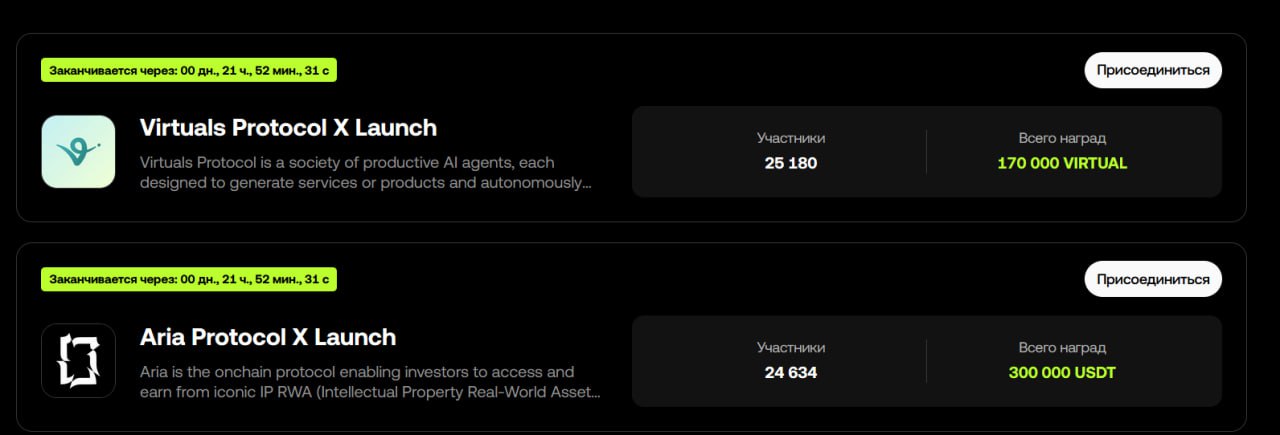The height and width of the screenshot is (435, 1280).
Task: Open the Virtuals Protocol X Launch title
Action: [x=288, y=128]
